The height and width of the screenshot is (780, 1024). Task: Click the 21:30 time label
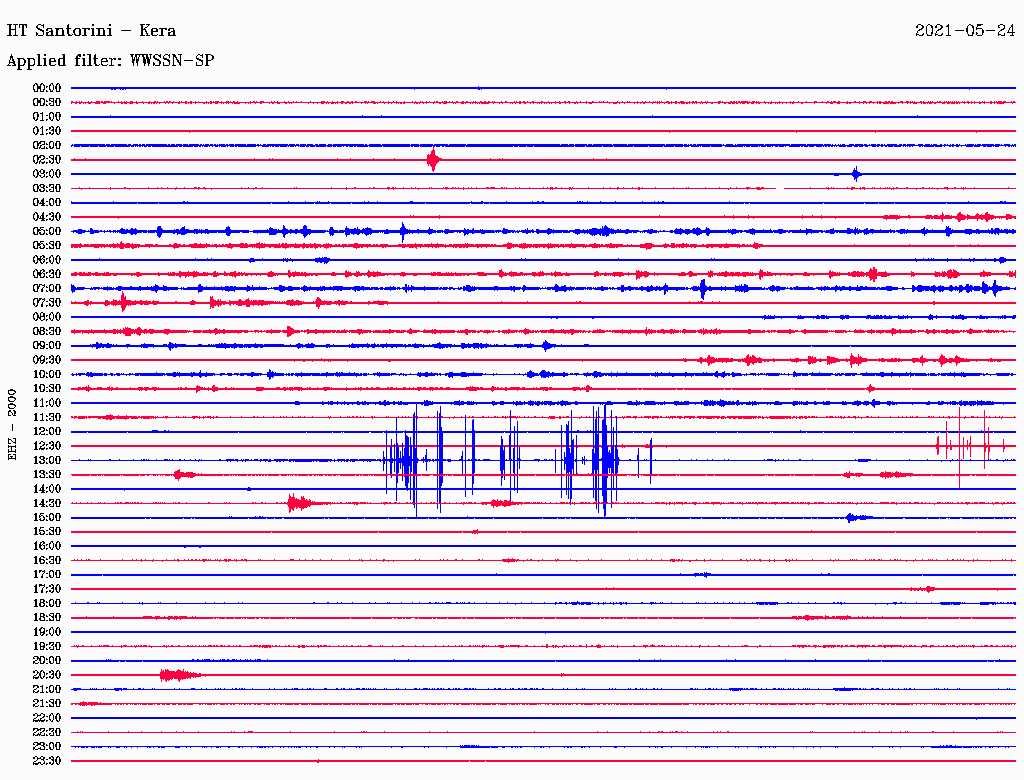tap(47, 704)
